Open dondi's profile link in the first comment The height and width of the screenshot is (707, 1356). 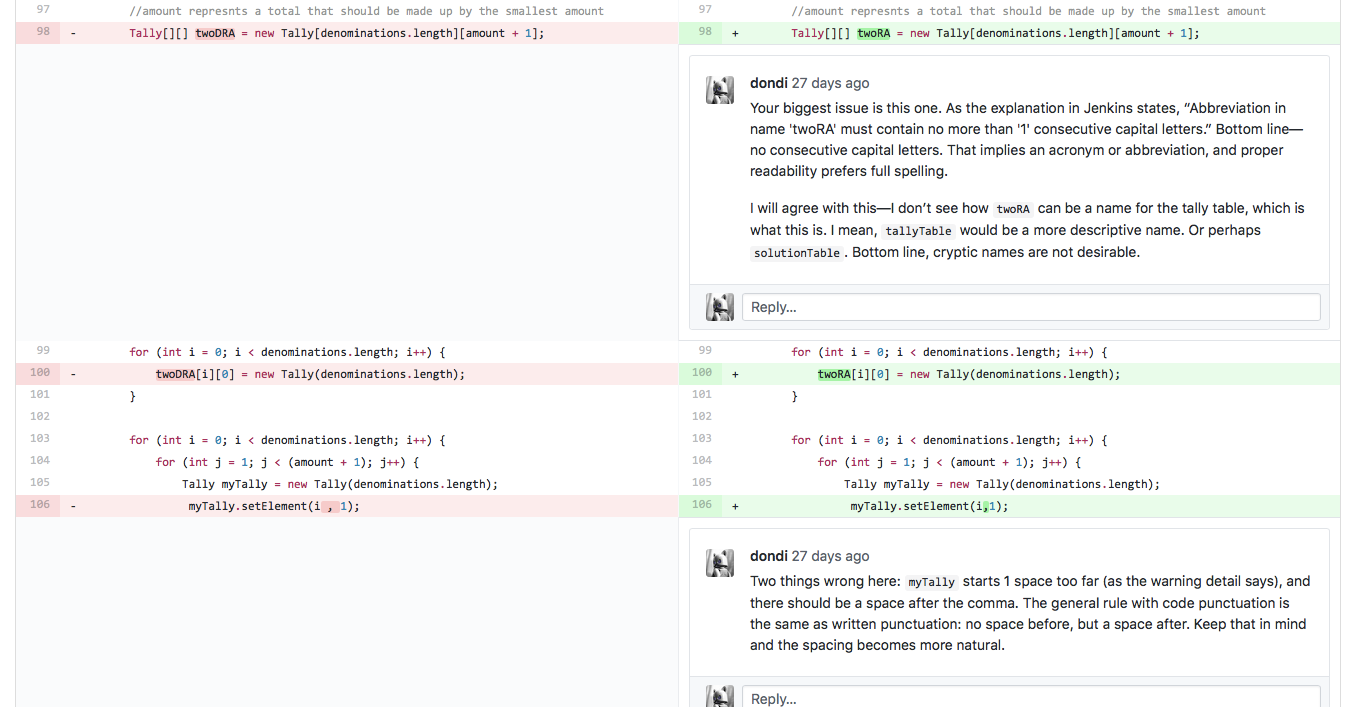click(768, 83)
